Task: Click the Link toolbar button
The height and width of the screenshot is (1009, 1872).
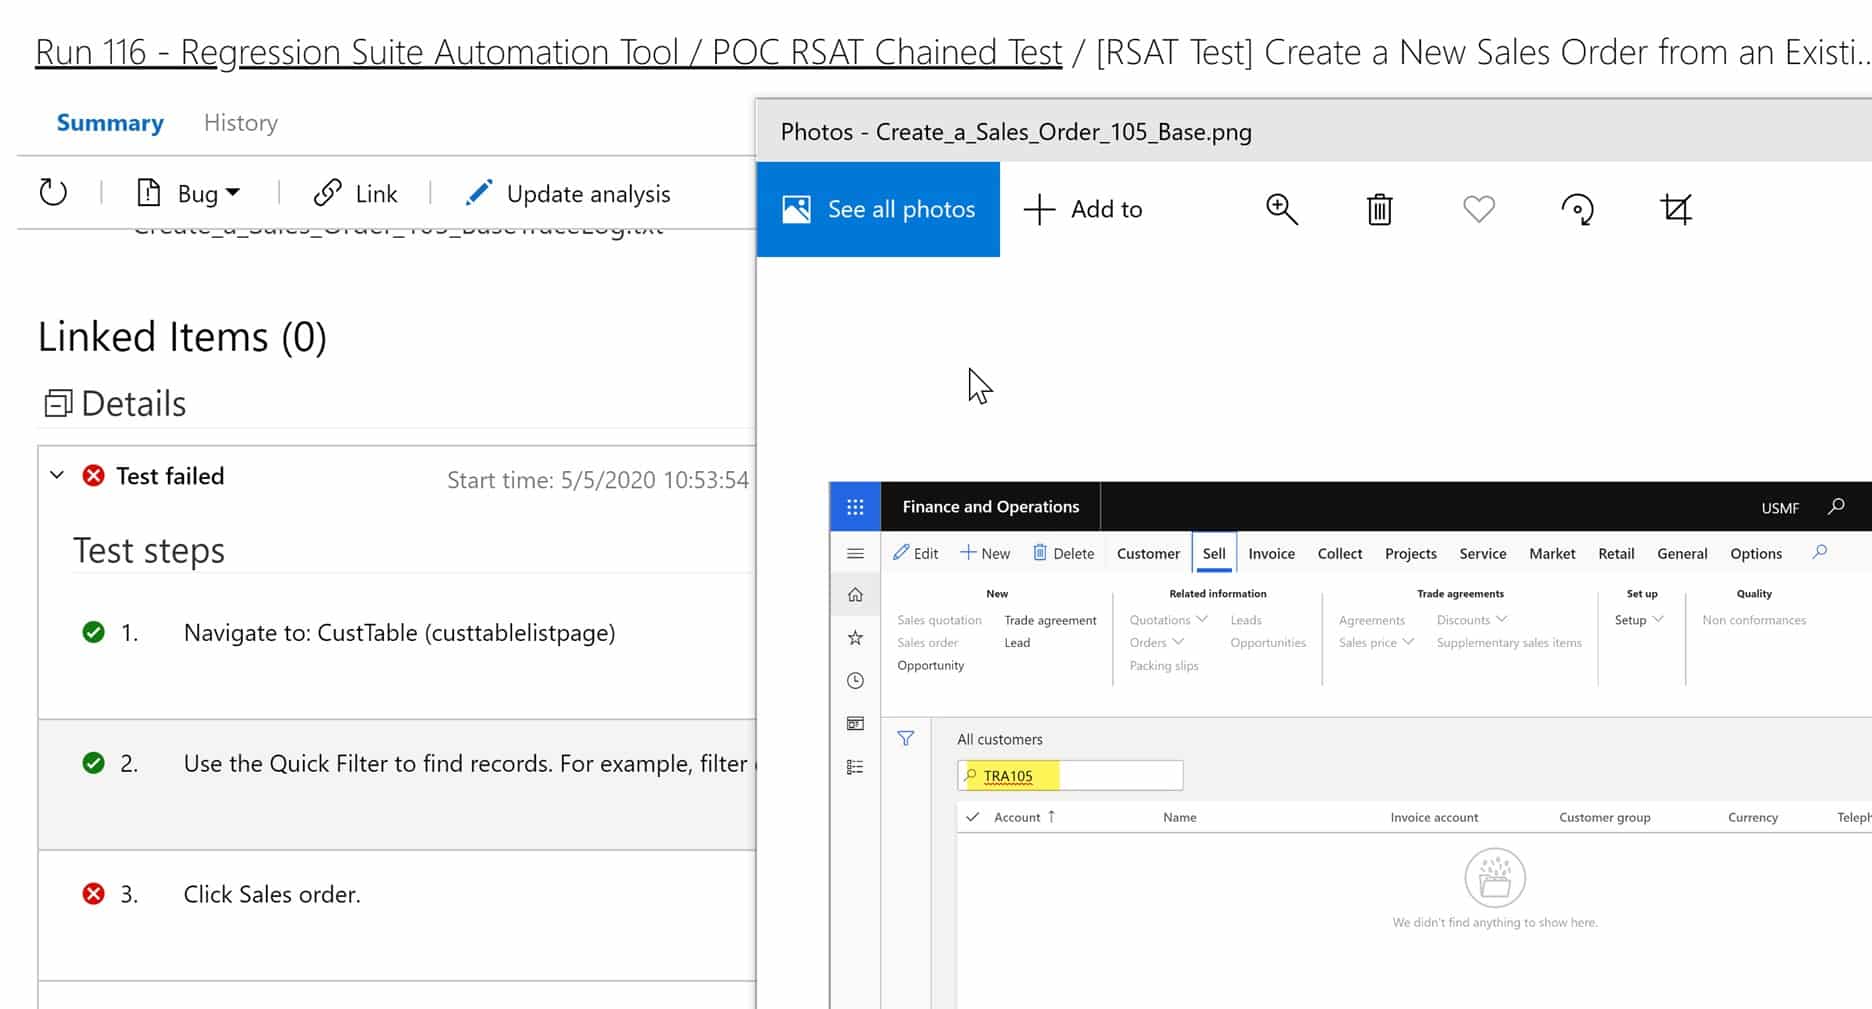Action: [x=355, y=193]
